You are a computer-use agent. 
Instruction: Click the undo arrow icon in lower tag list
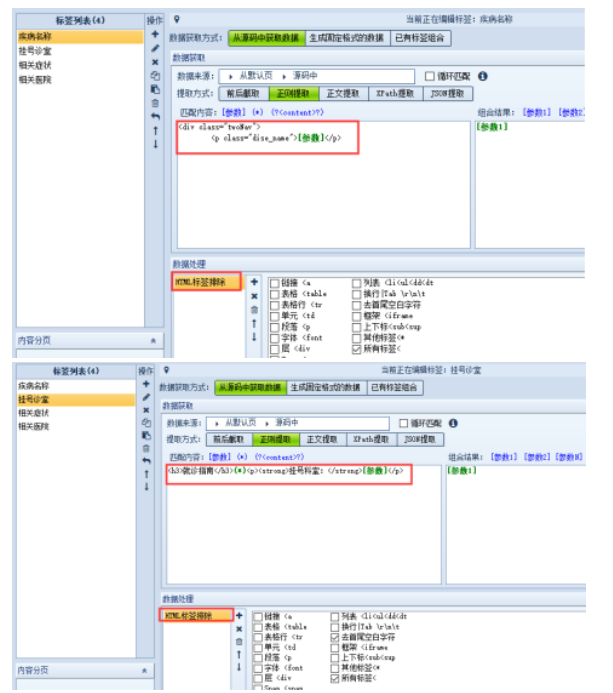154,463
